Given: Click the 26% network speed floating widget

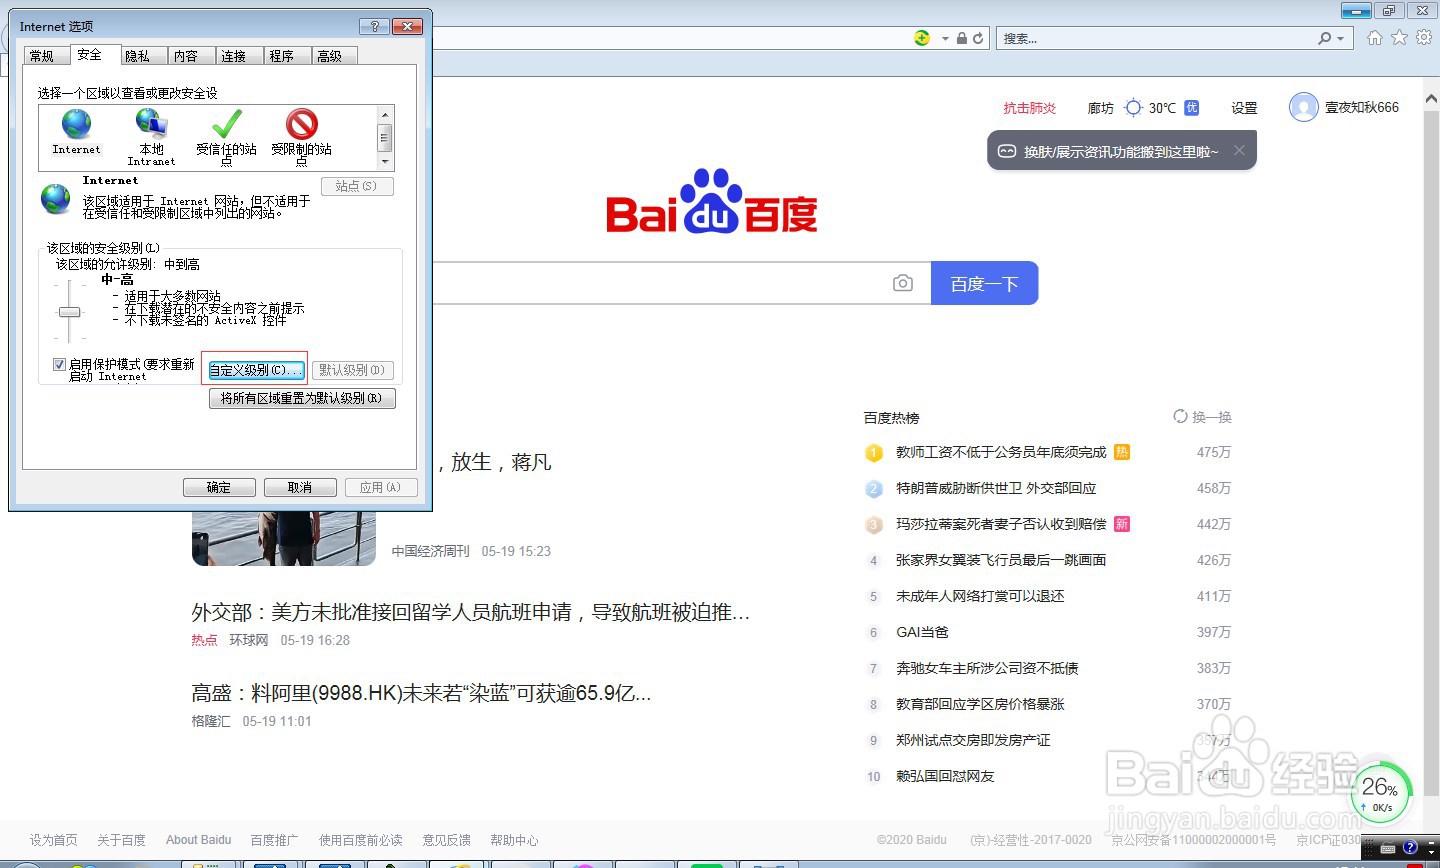Looking at the screenshot, I should (x=1381, y=793).
